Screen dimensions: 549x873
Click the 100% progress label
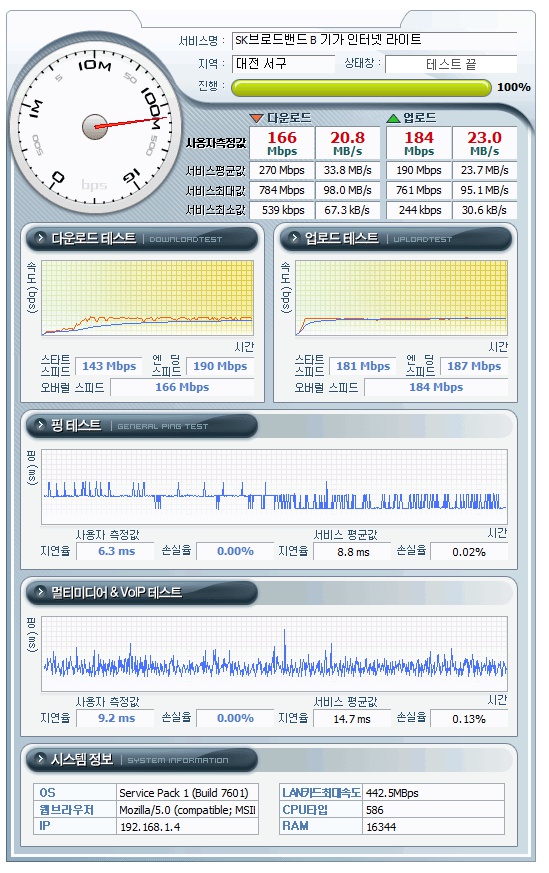(513, 87)
